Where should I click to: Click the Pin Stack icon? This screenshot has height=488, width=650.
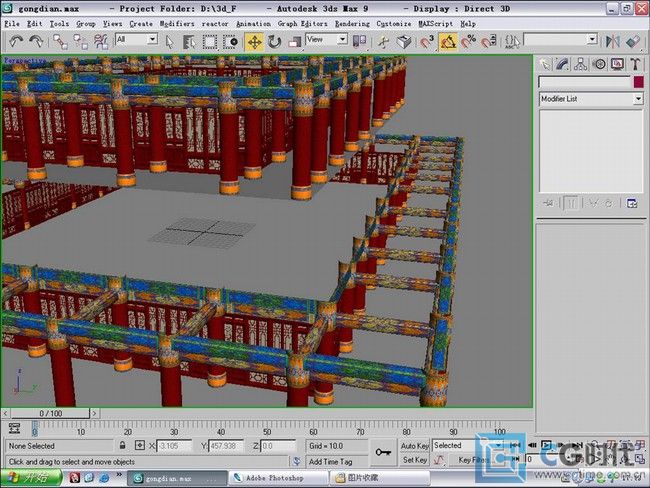pyautogui.click(x=548, y=203)
